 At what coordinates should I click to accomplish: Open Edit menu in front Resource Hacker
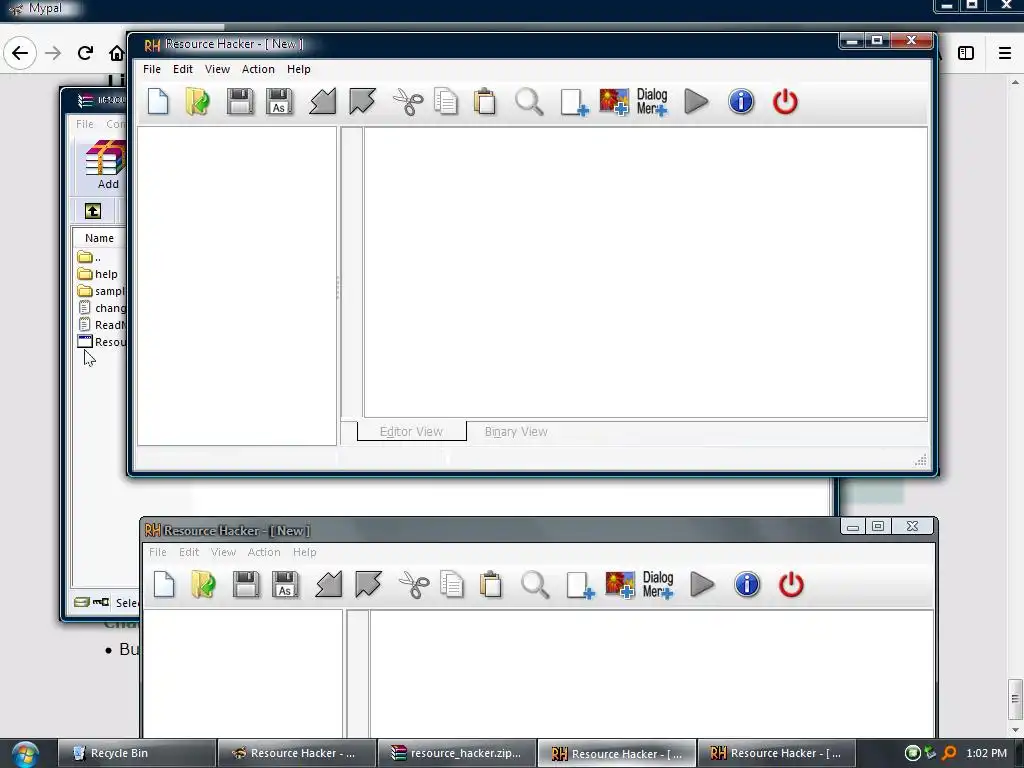[x=183, y=69]
